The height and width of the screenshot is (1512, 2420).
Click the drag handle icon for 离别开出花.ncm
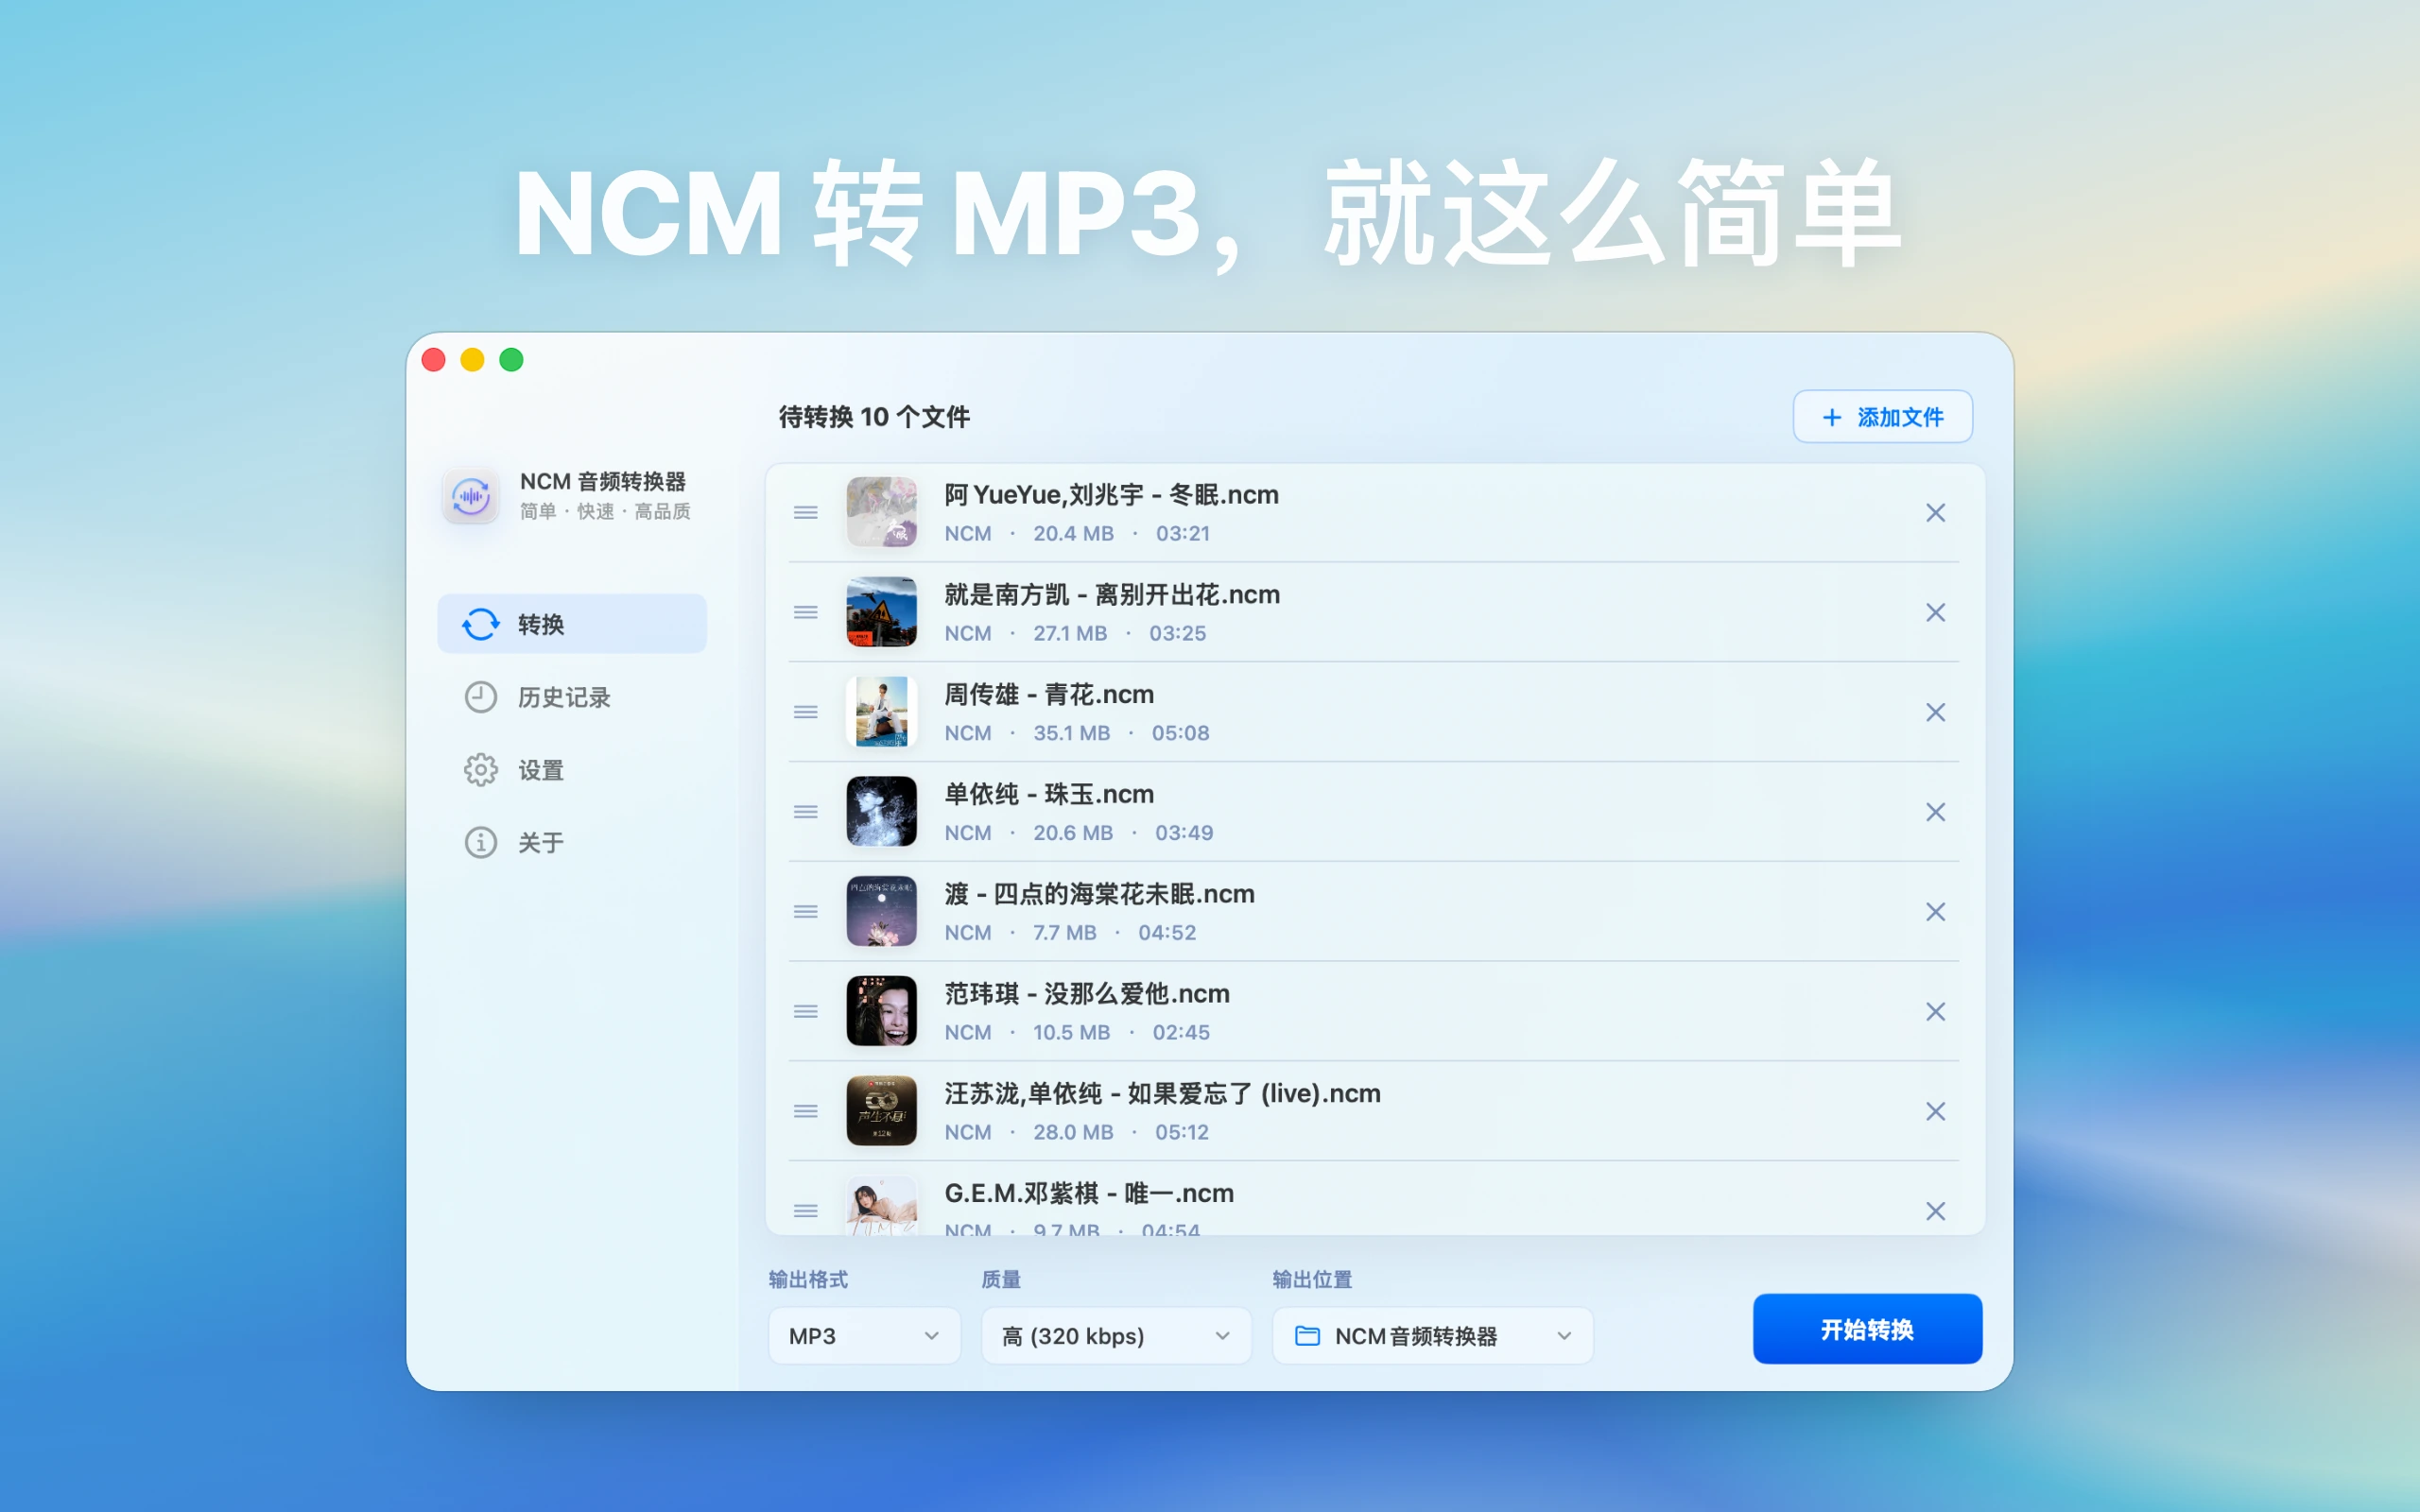(x=806, y=612)
